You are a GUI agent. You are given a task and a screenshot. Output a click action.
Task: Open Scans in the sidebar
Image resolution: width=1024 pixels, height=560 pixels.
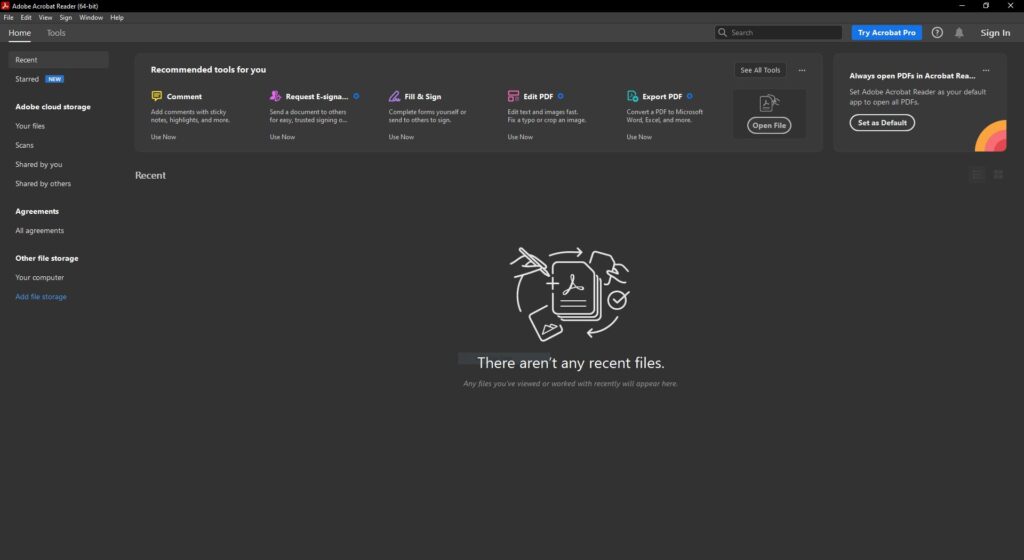(24, 145)
